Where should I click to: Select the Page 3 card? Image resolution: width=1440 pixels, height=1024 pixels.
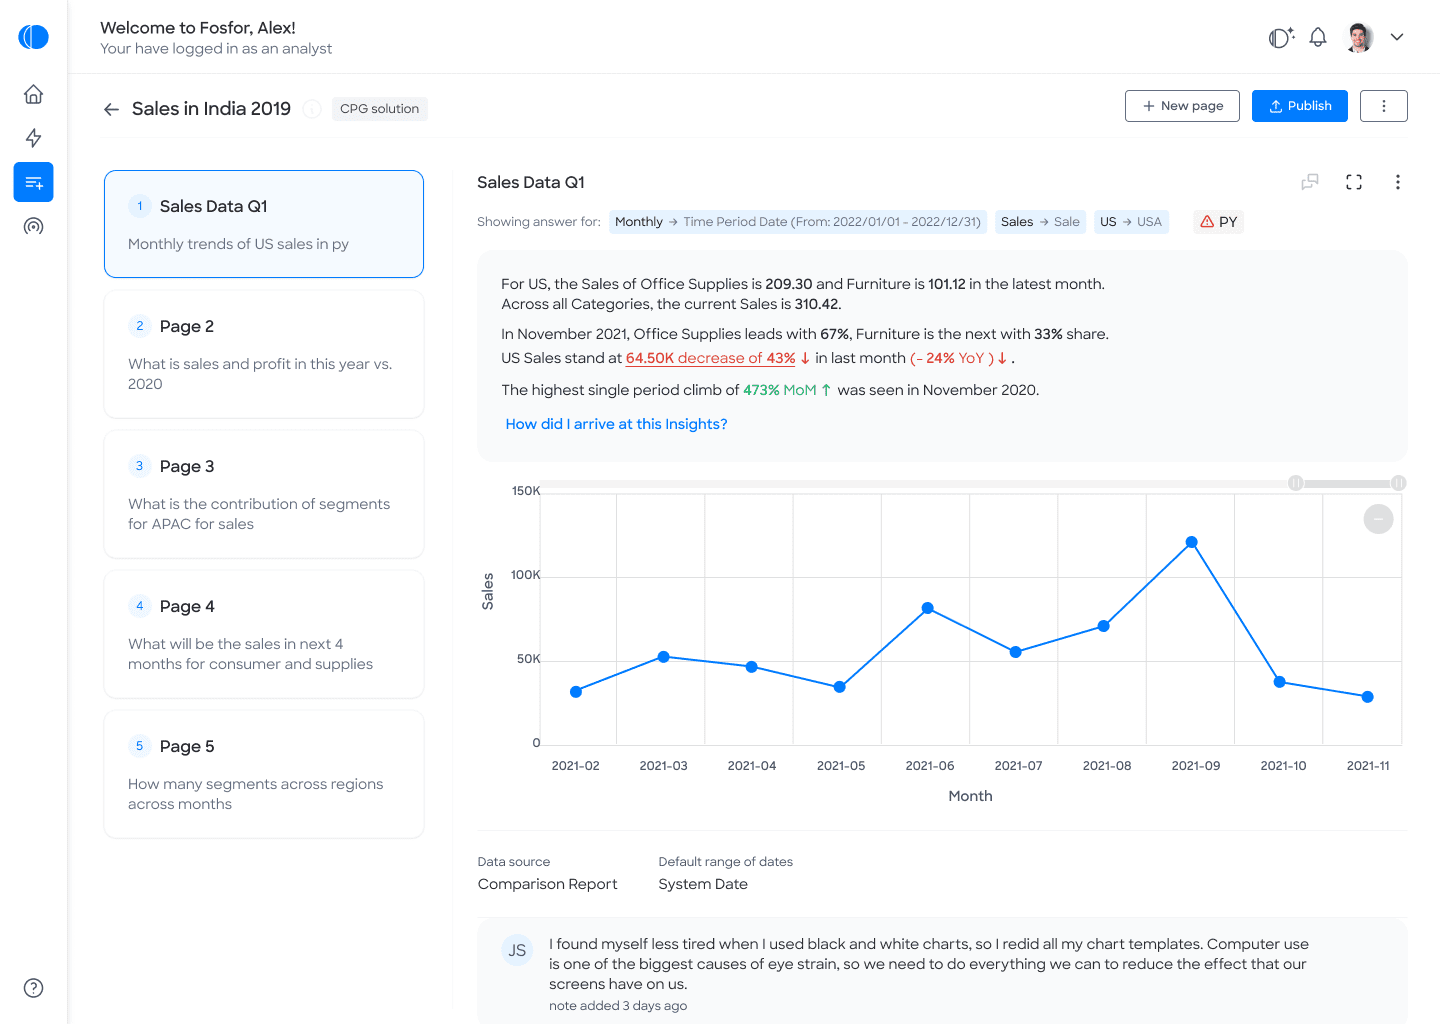pos(264,494)
